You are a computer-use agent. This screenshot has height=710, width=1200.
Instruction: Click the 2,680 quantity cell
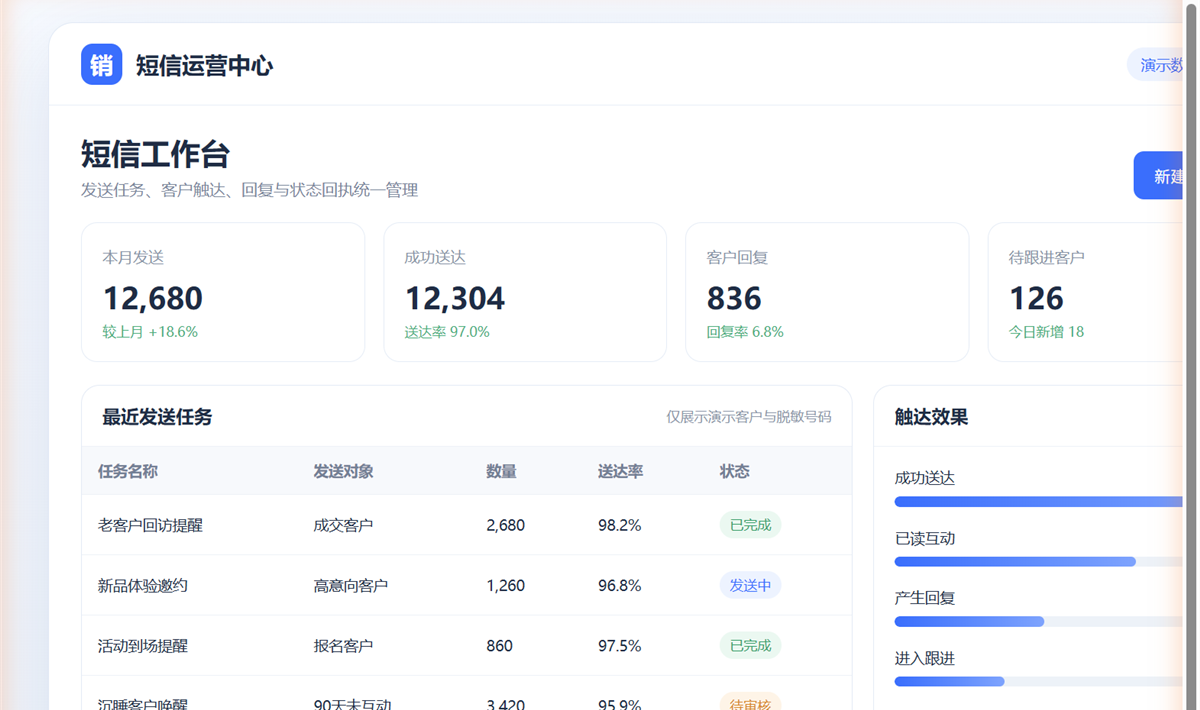505,525
